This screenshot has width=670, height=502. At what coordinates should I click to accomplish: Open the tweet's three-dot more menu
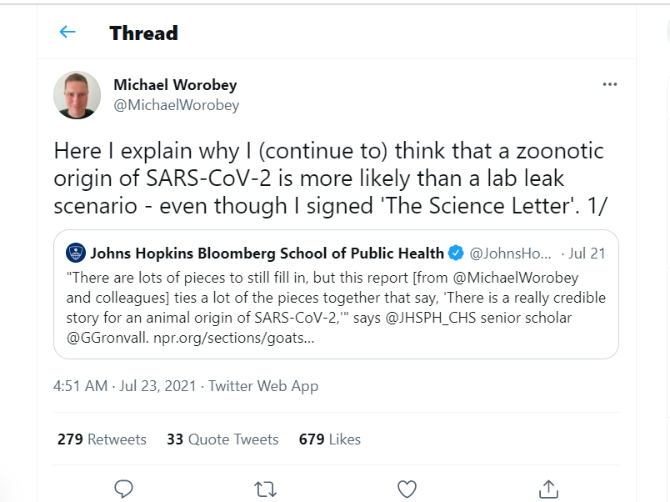pos(610,85)
